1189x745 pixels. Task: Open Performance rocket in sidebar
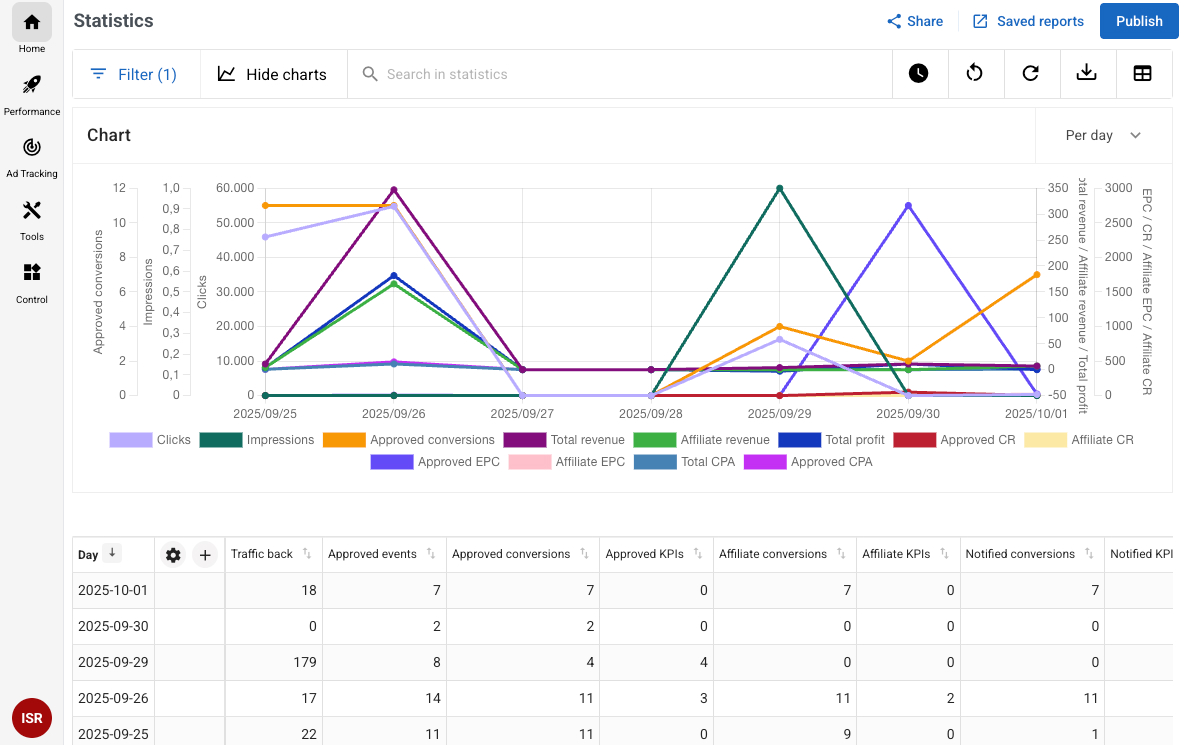point(32,93)
